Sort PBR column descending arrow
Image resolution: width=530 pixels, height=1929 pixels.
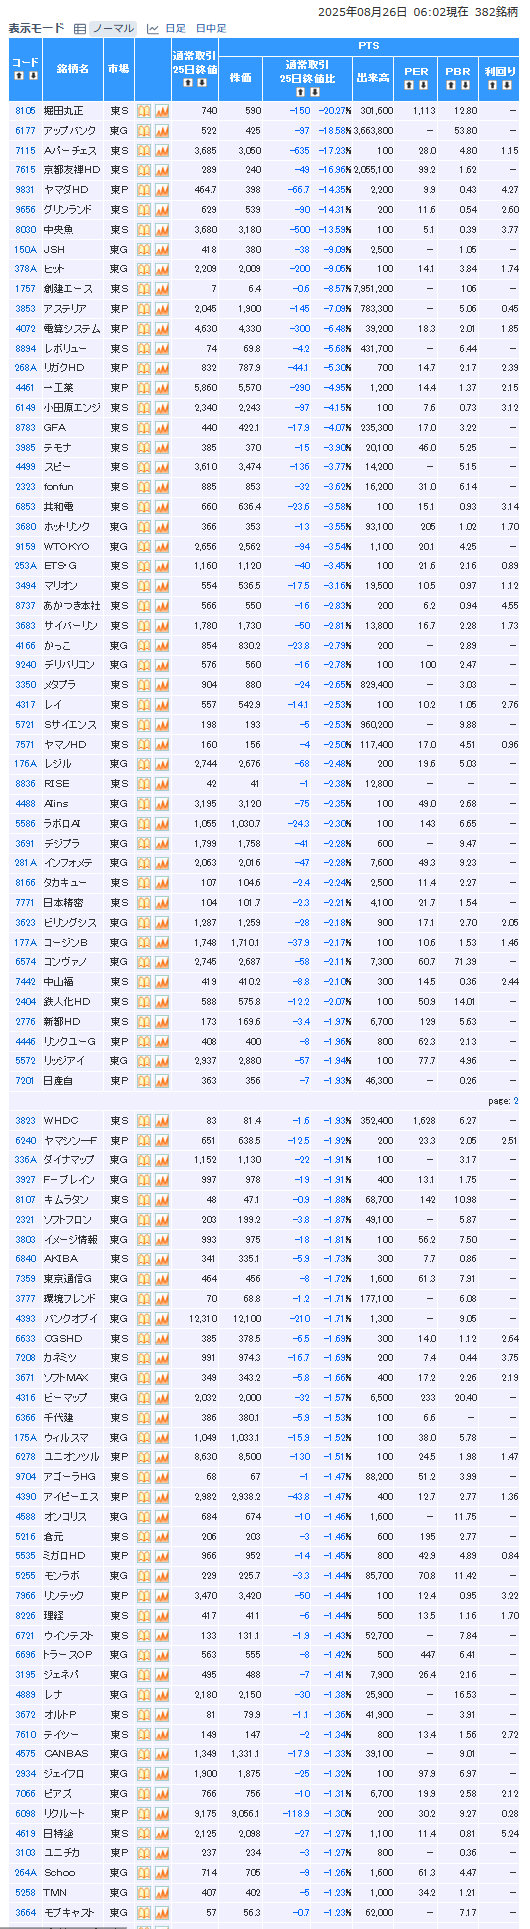click(464, 85)
